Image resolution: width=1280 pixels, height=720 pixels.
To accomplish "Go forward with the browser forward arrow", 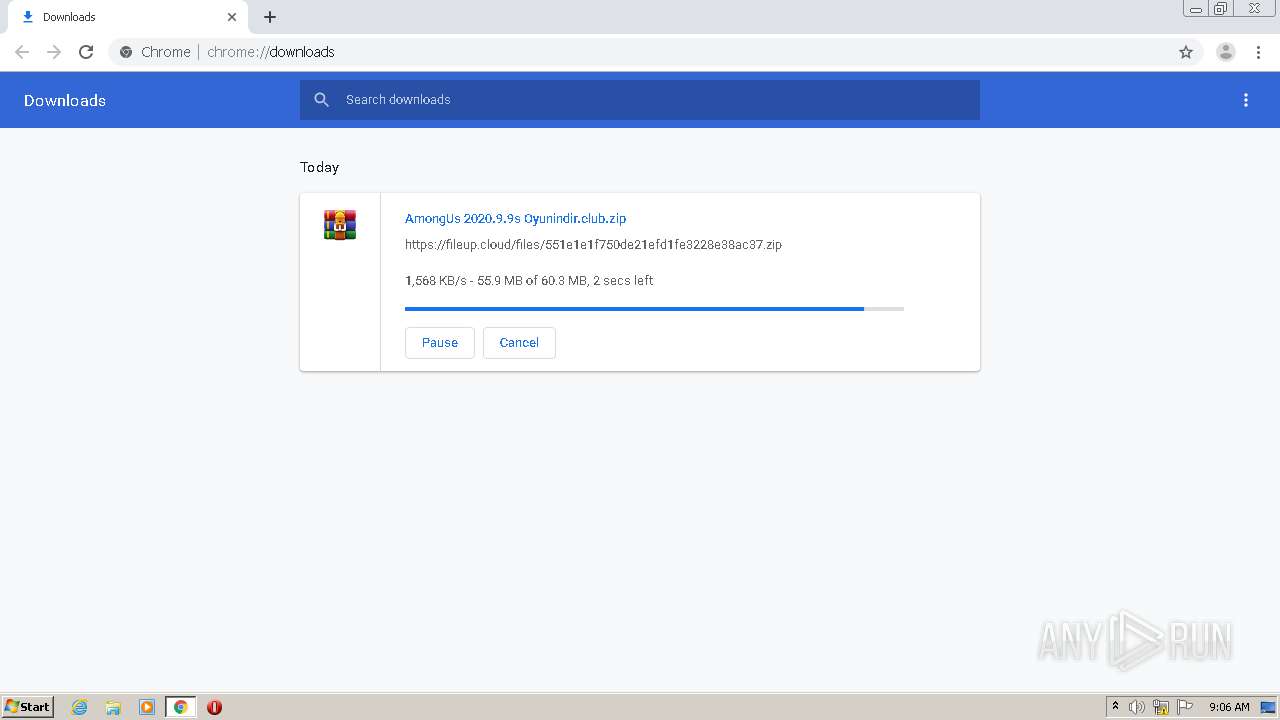I will coord(54,52).
